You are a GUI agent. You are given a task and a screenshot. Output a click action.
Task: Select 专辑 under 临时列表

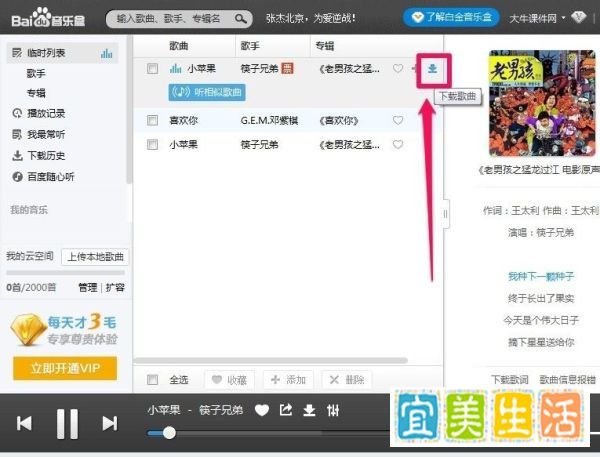coord(36,93)
